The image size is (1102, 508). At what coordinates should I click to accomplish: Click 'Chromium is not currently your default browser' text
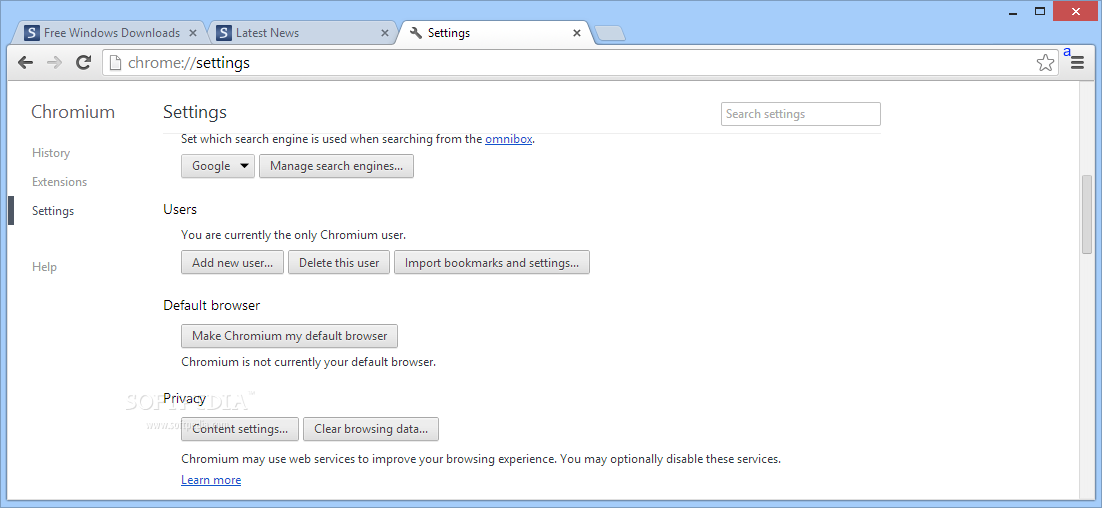click(x=309, y=363)
